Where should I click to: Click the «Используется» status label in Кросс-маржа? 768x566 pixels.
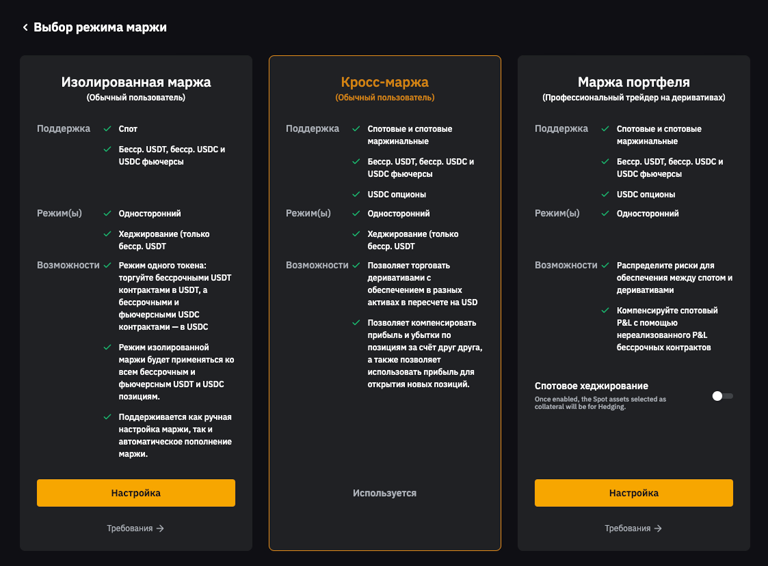384,493
